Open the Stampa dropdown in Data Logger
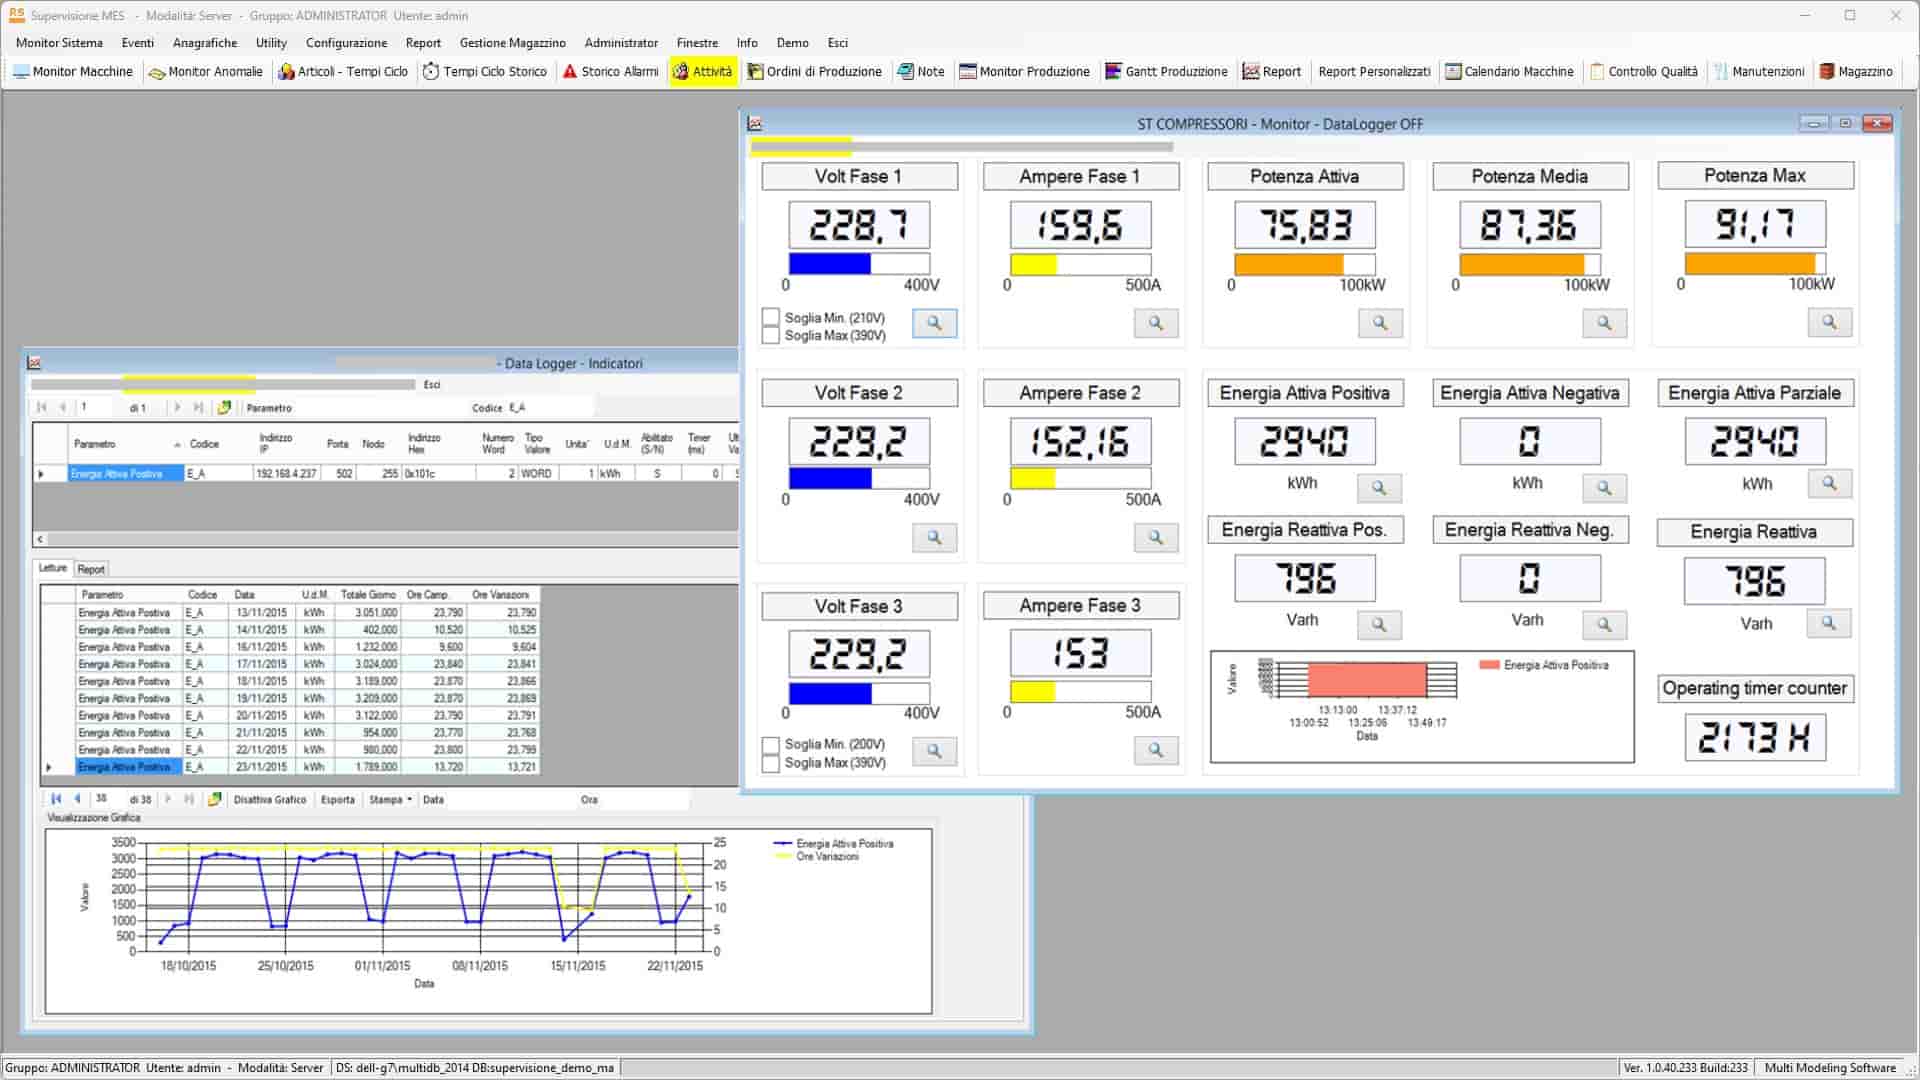The width and height of the screenshot is (1920, 1080). click(x=390, y=800)
